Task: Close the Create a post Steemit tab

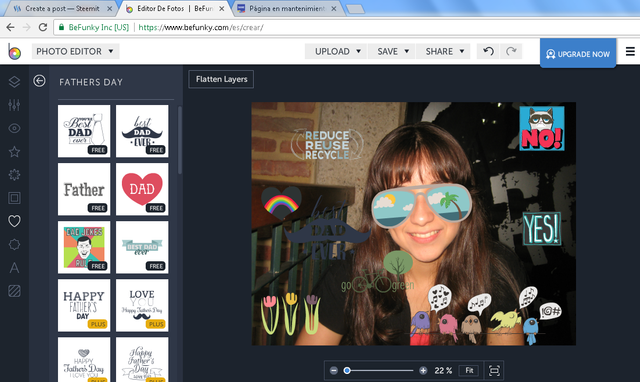Action: [x=109, y=9]
